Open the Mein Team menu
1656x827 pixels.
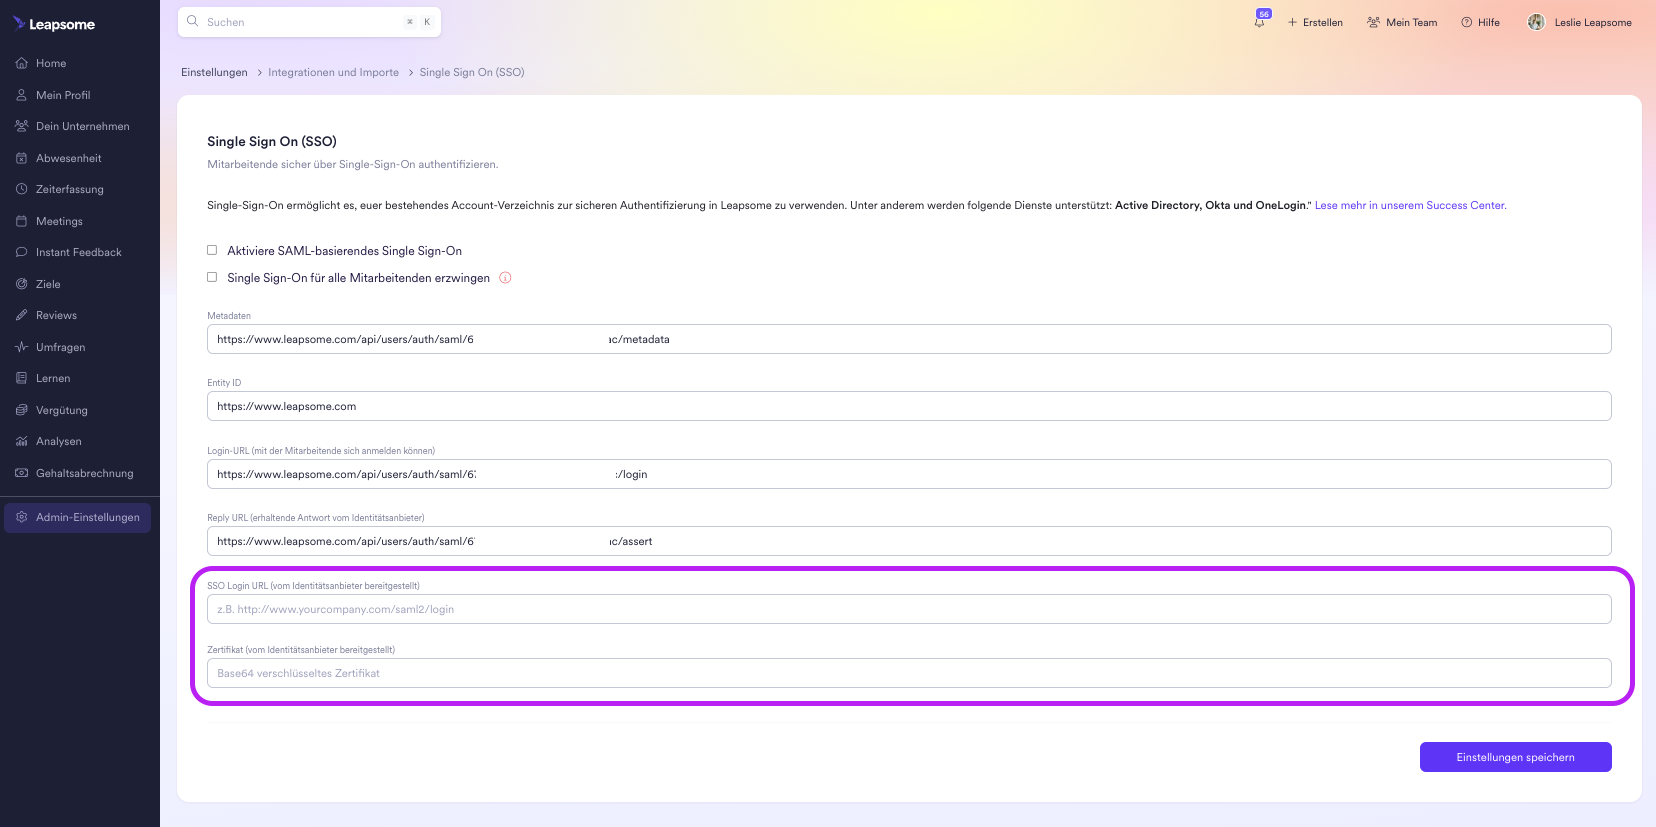1402,22
